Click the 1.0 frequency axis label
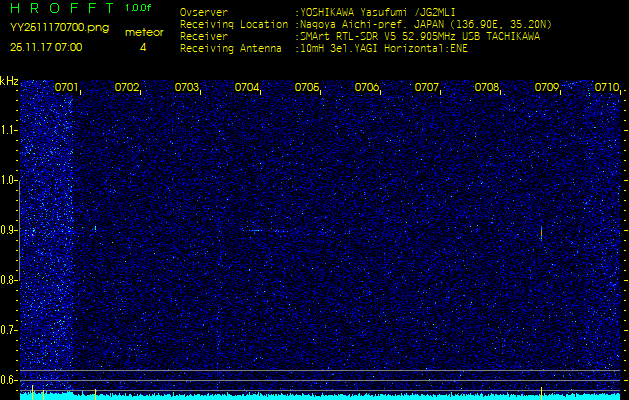The width and height of the screenshot is (629, 400). click(x=7, y=181)
